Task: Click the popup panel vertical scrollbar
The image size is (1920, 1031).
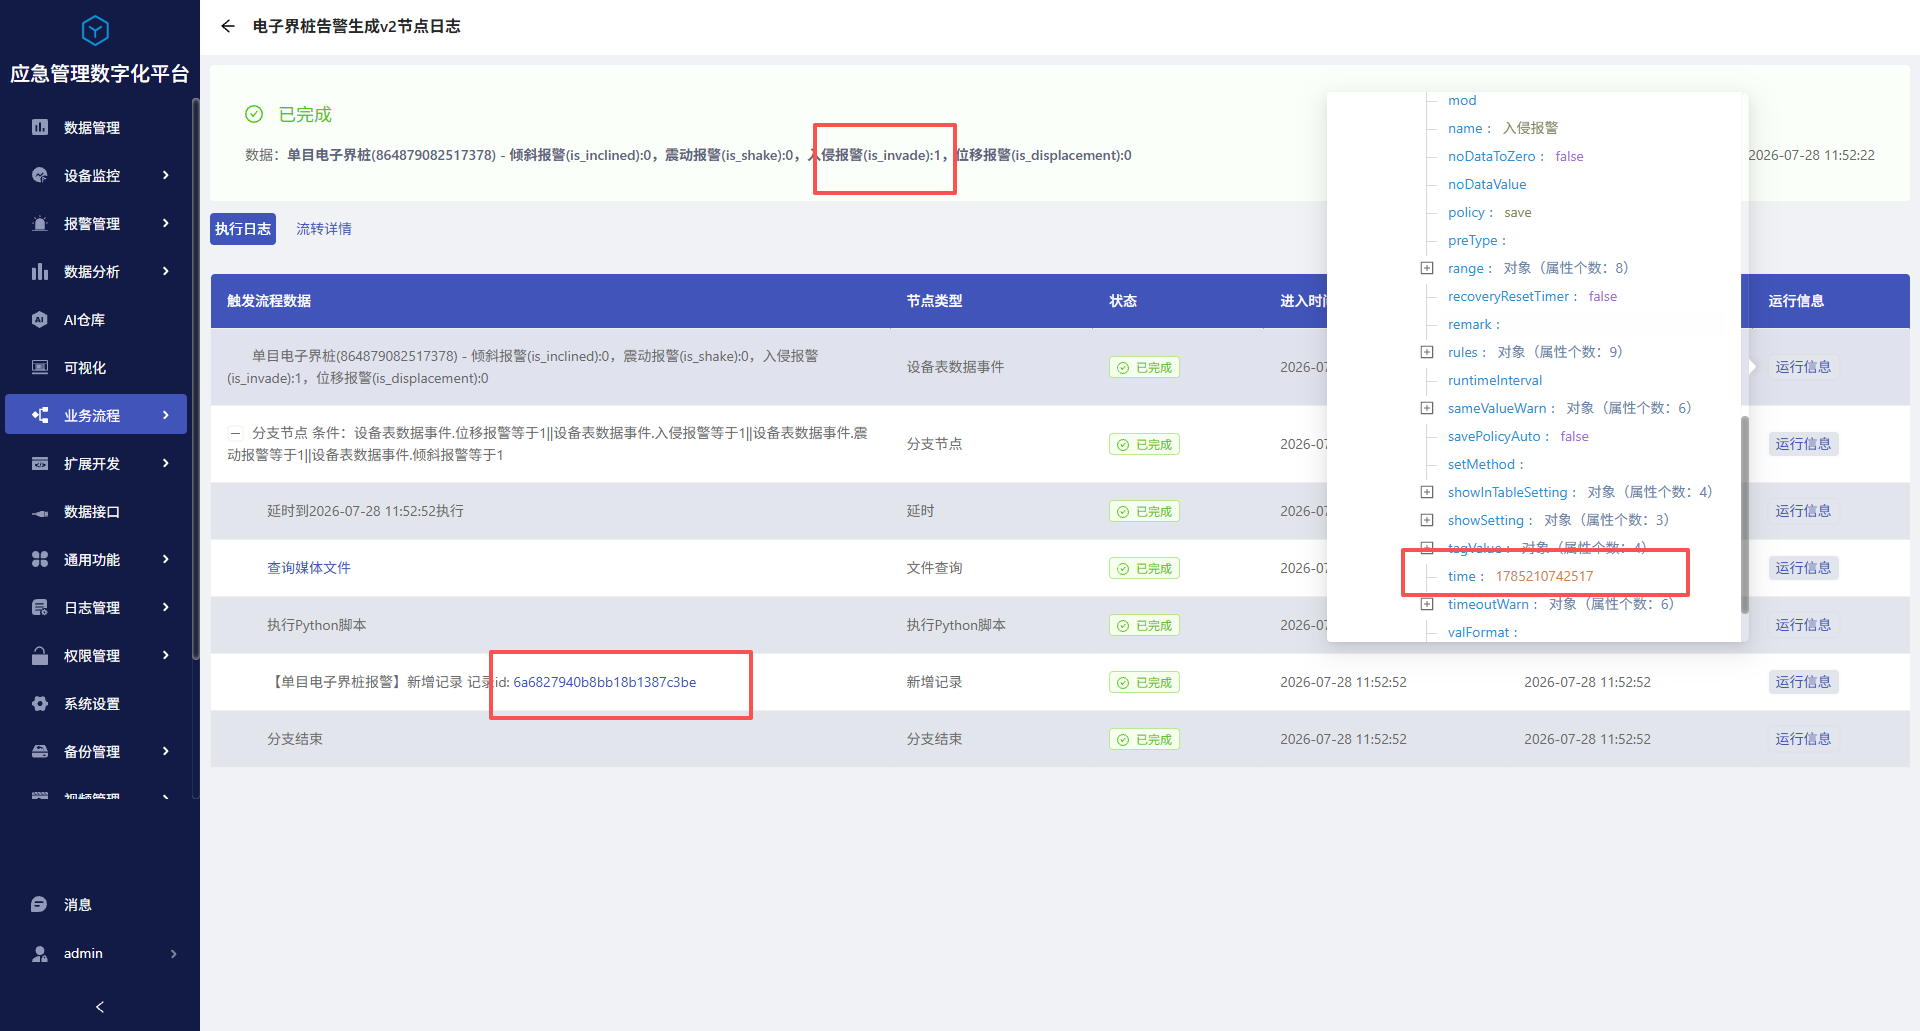Action: click(x=1745, y=515)
